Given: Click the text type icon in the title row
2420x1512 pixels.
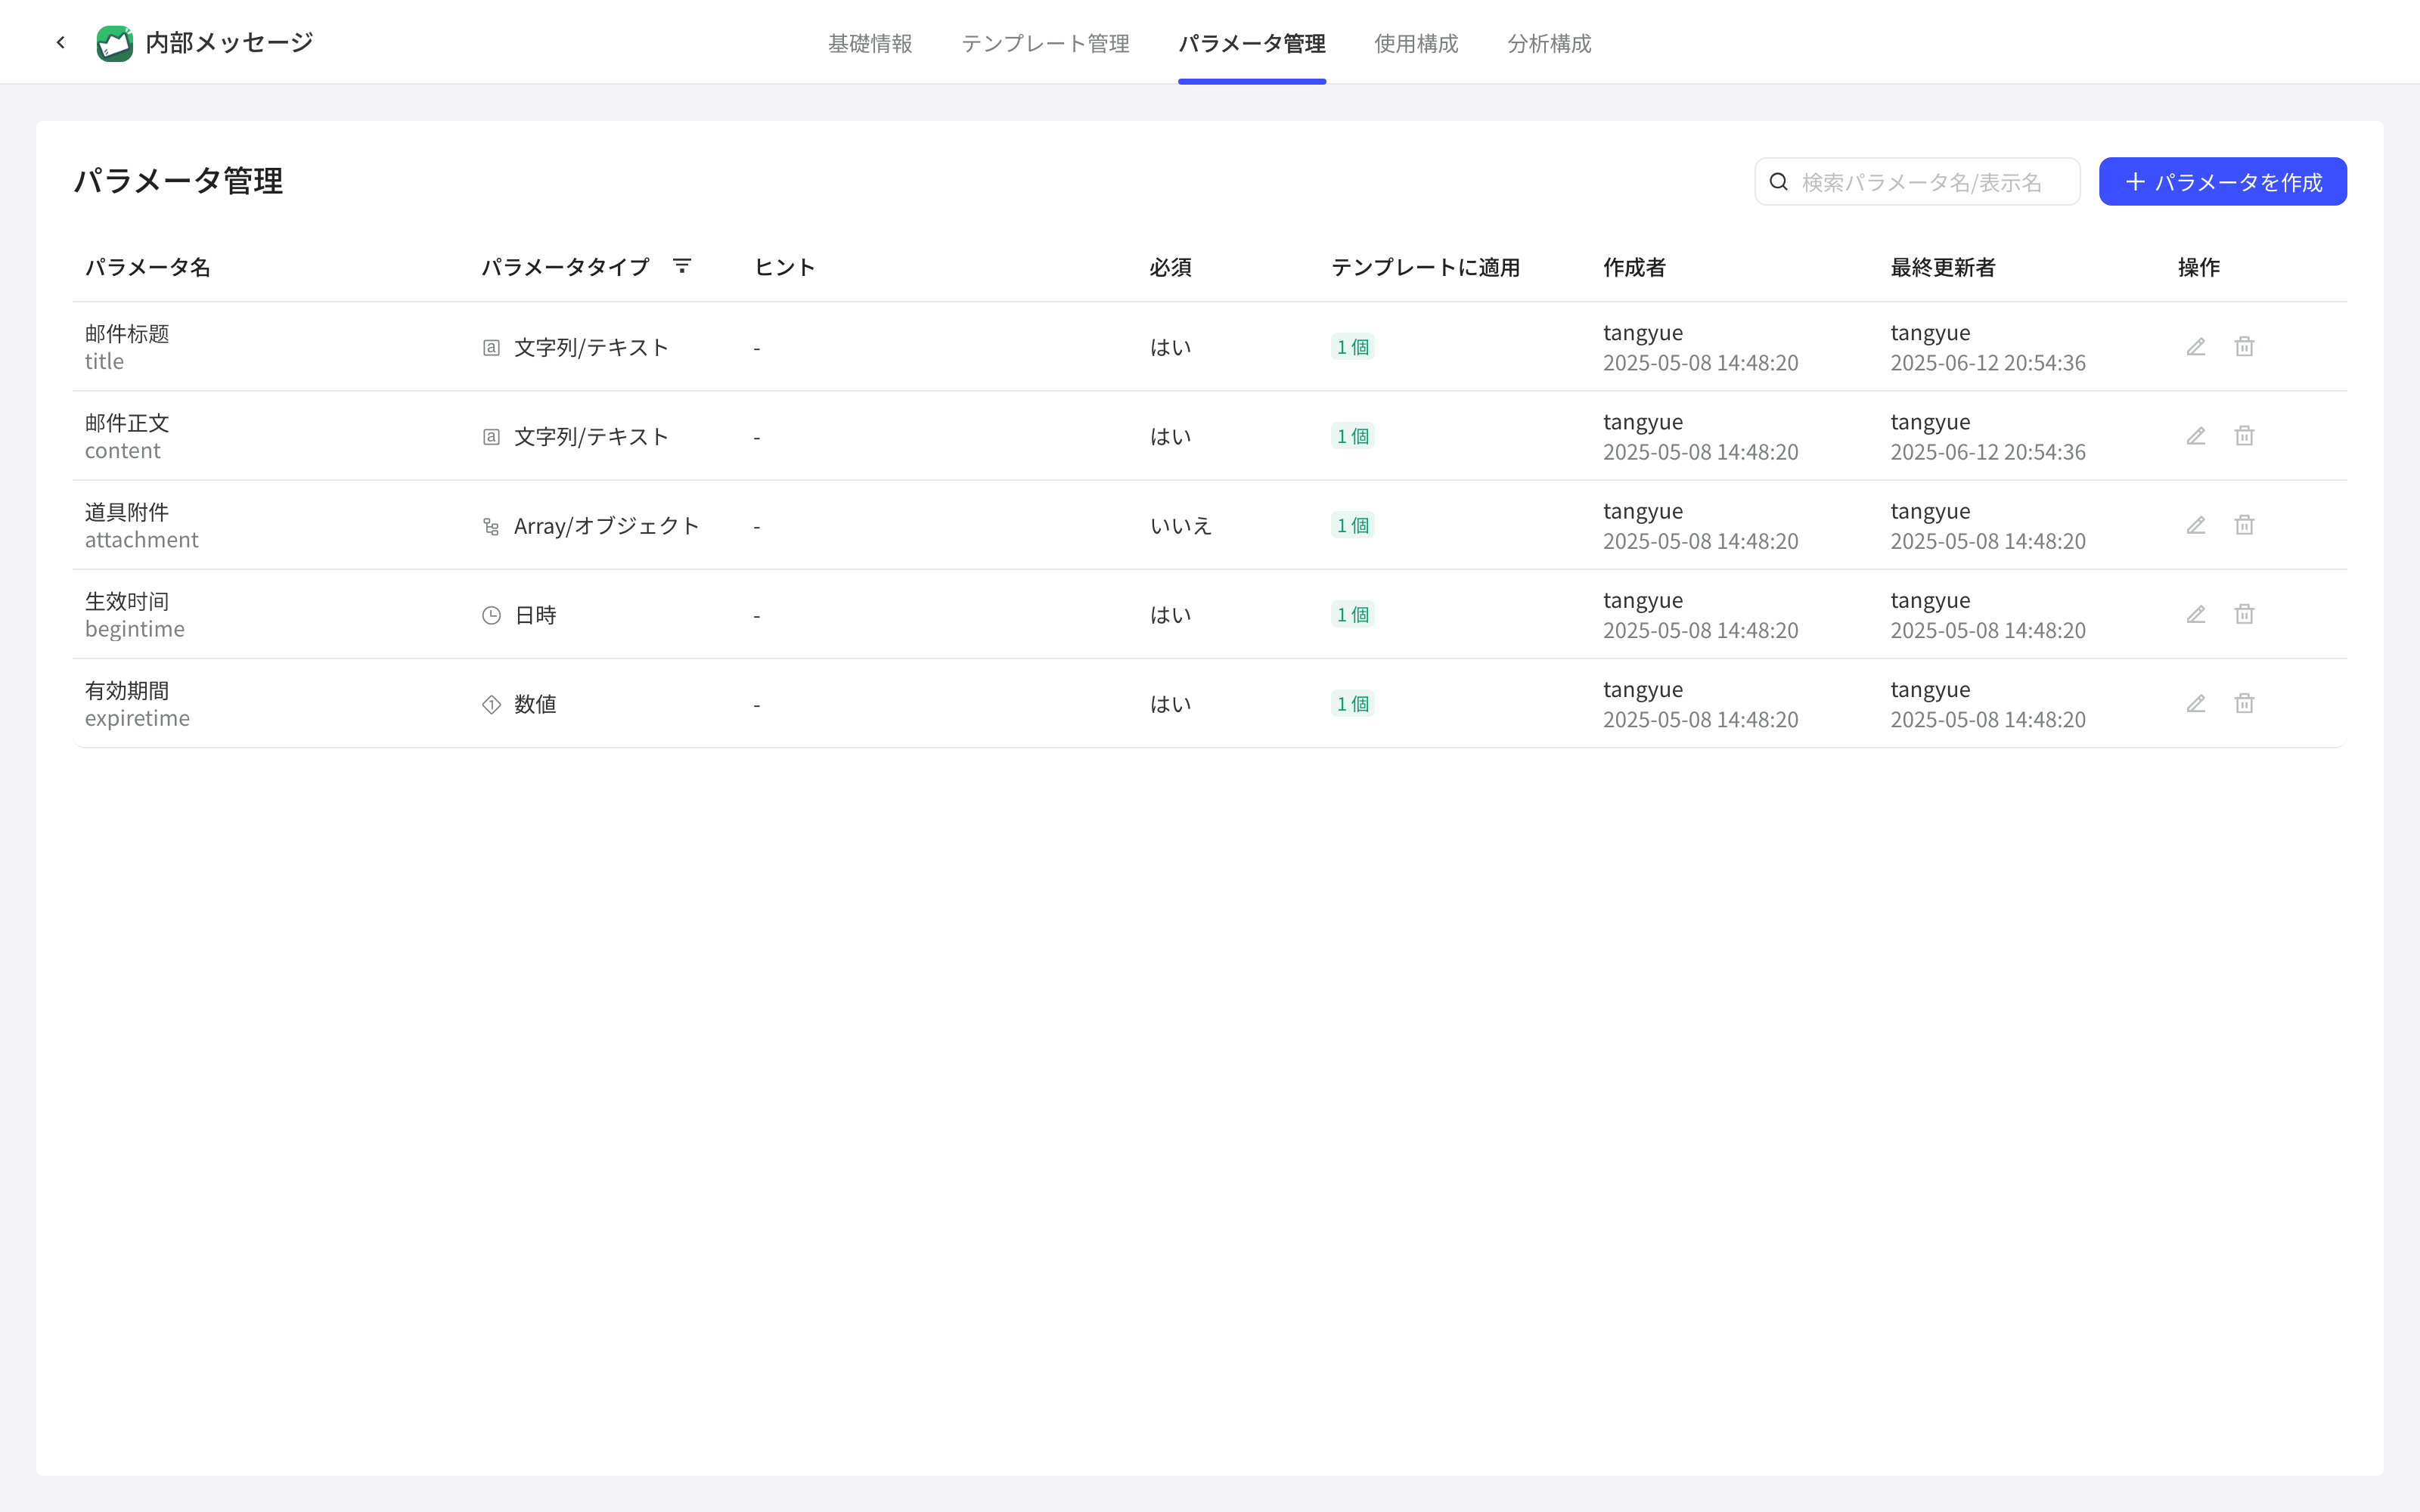Looking at the screenshot, I should click(x=491, y=348).
